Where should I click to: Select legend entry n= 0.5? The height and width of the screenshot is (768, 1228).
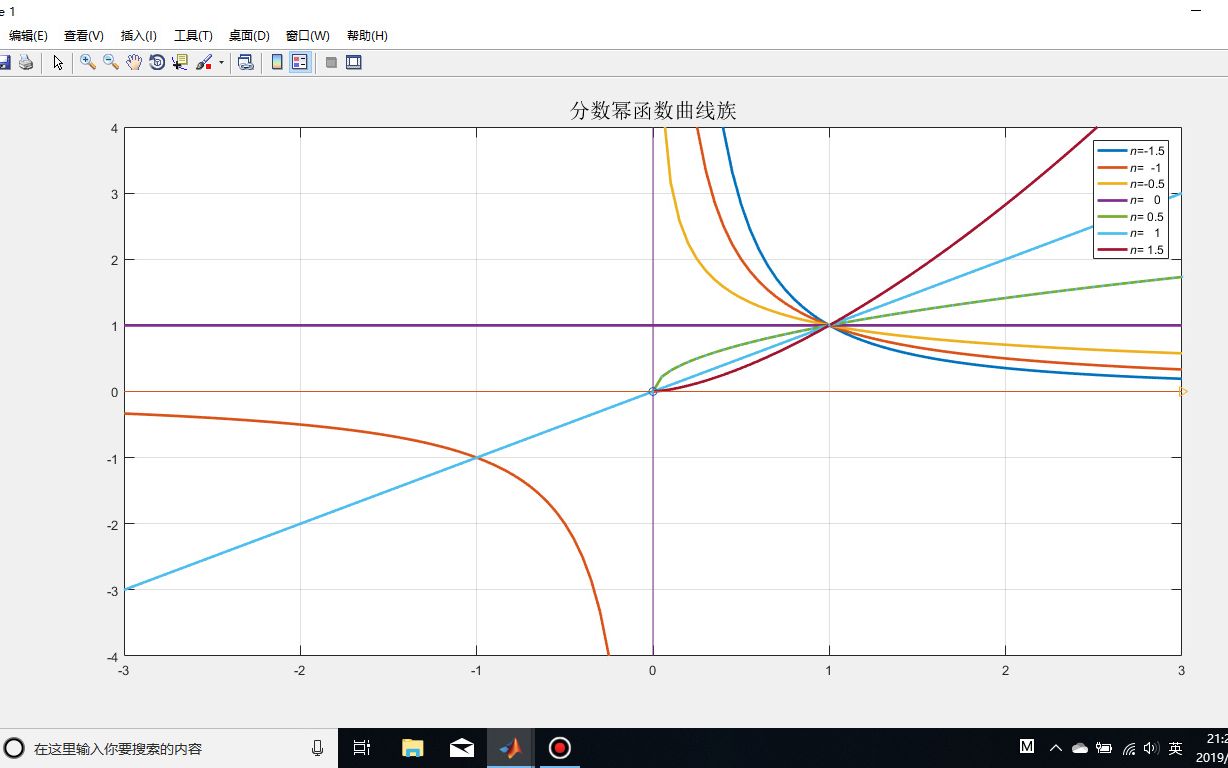point(1131,217)
